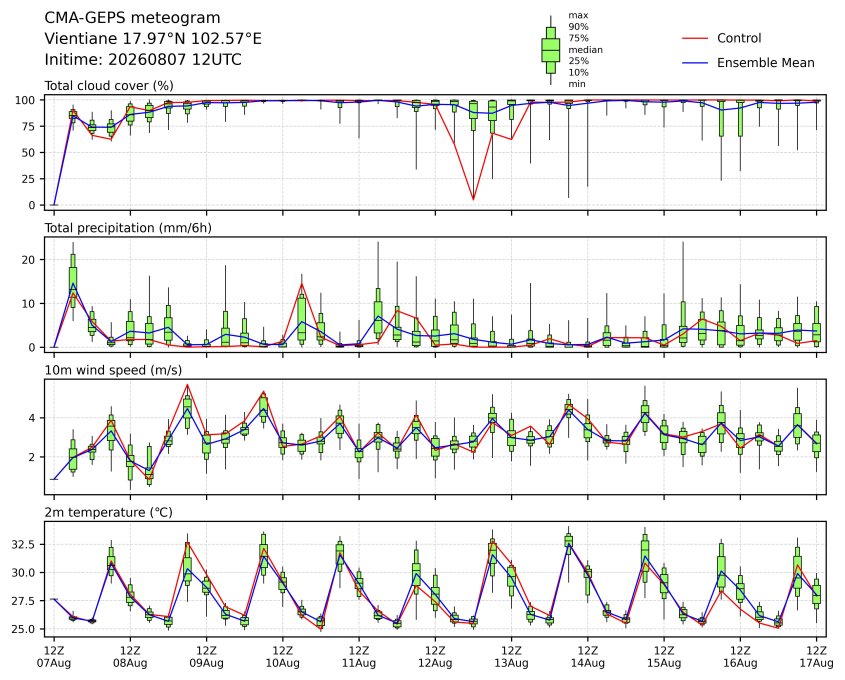Click the green box-plot legend symbol

[x=550, y=50]
